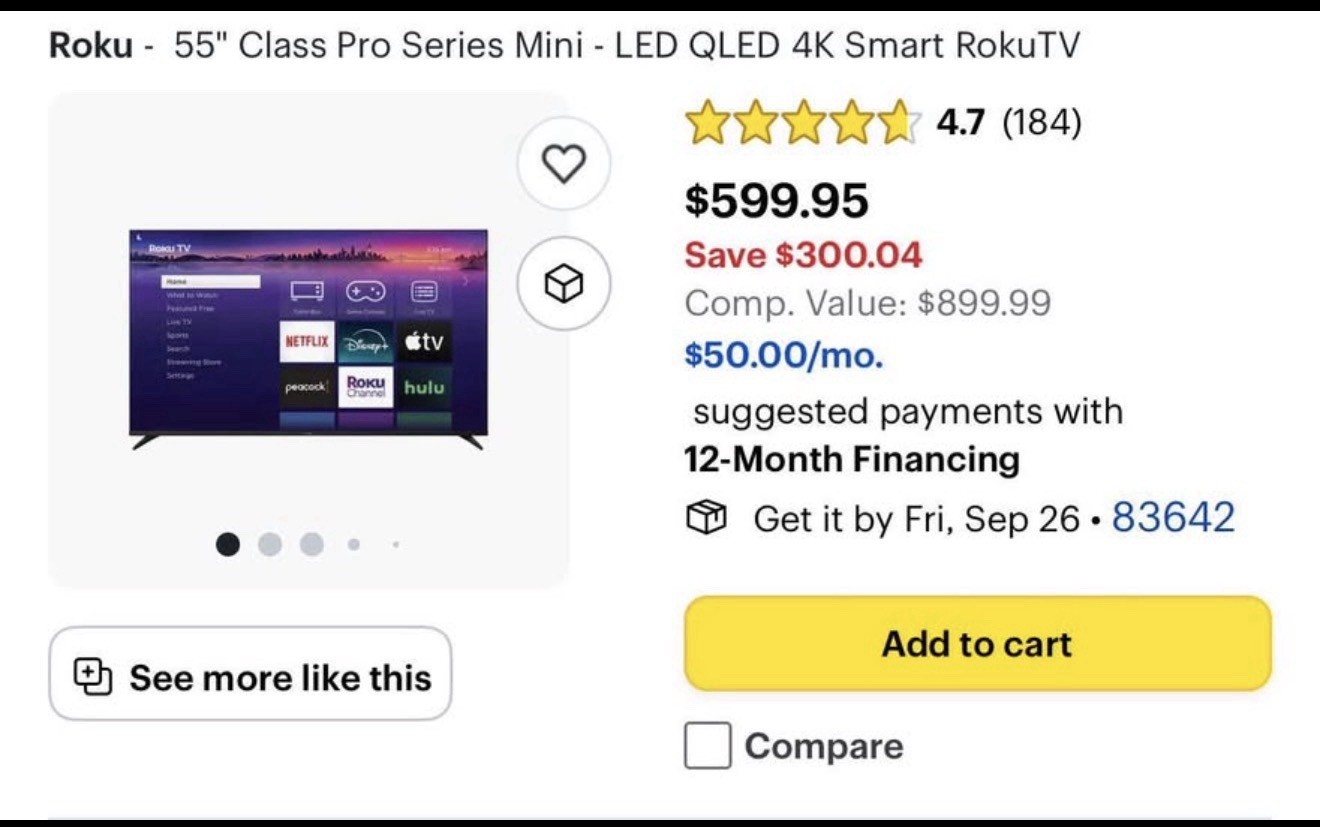Screen dimensions: 1320x827
Task: Tick the Compare checkbox
Action: tap(707, 747)
